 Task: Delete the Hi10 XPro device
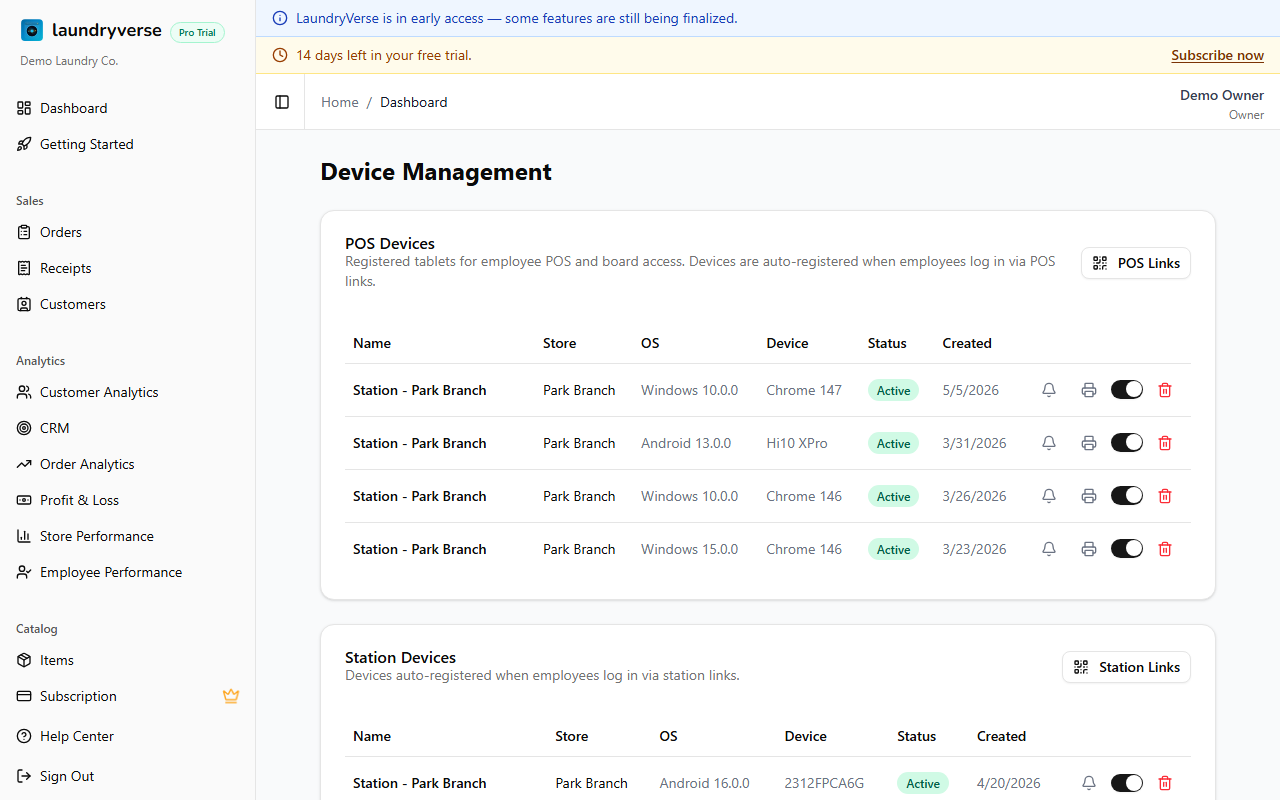click(x=1165, y=443)
